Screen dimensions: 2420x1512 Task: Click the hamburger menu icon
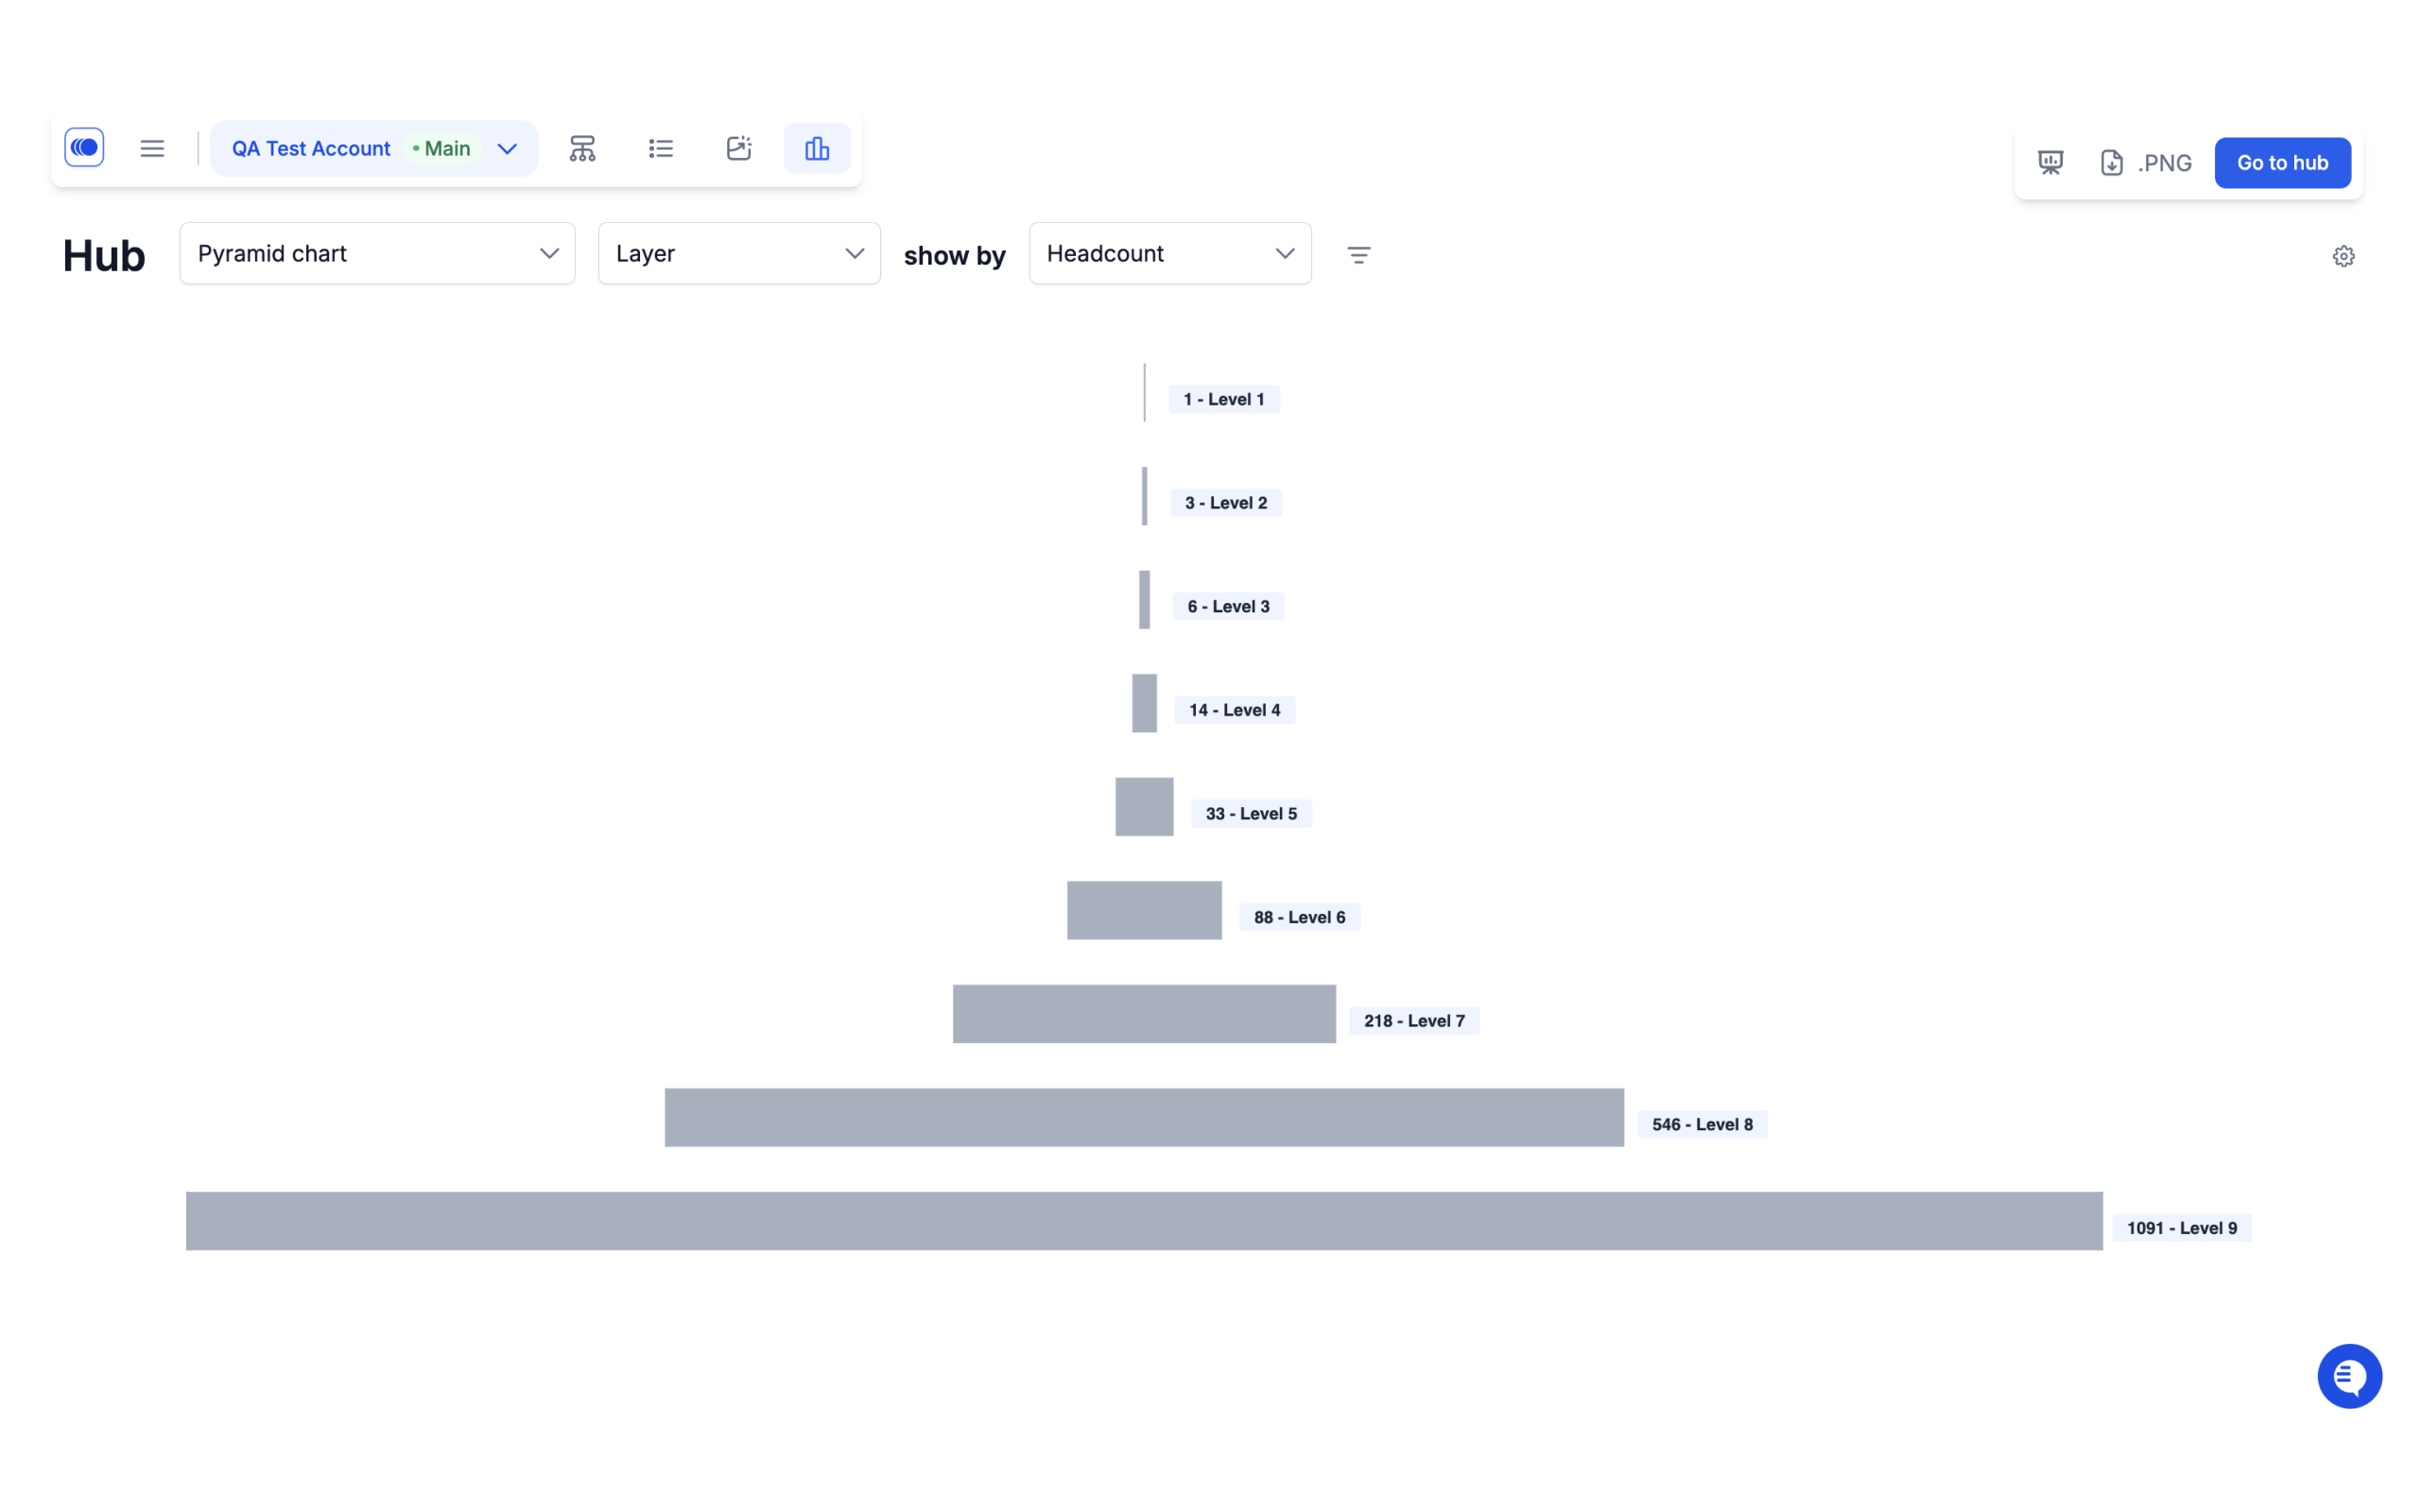point(151,148)
